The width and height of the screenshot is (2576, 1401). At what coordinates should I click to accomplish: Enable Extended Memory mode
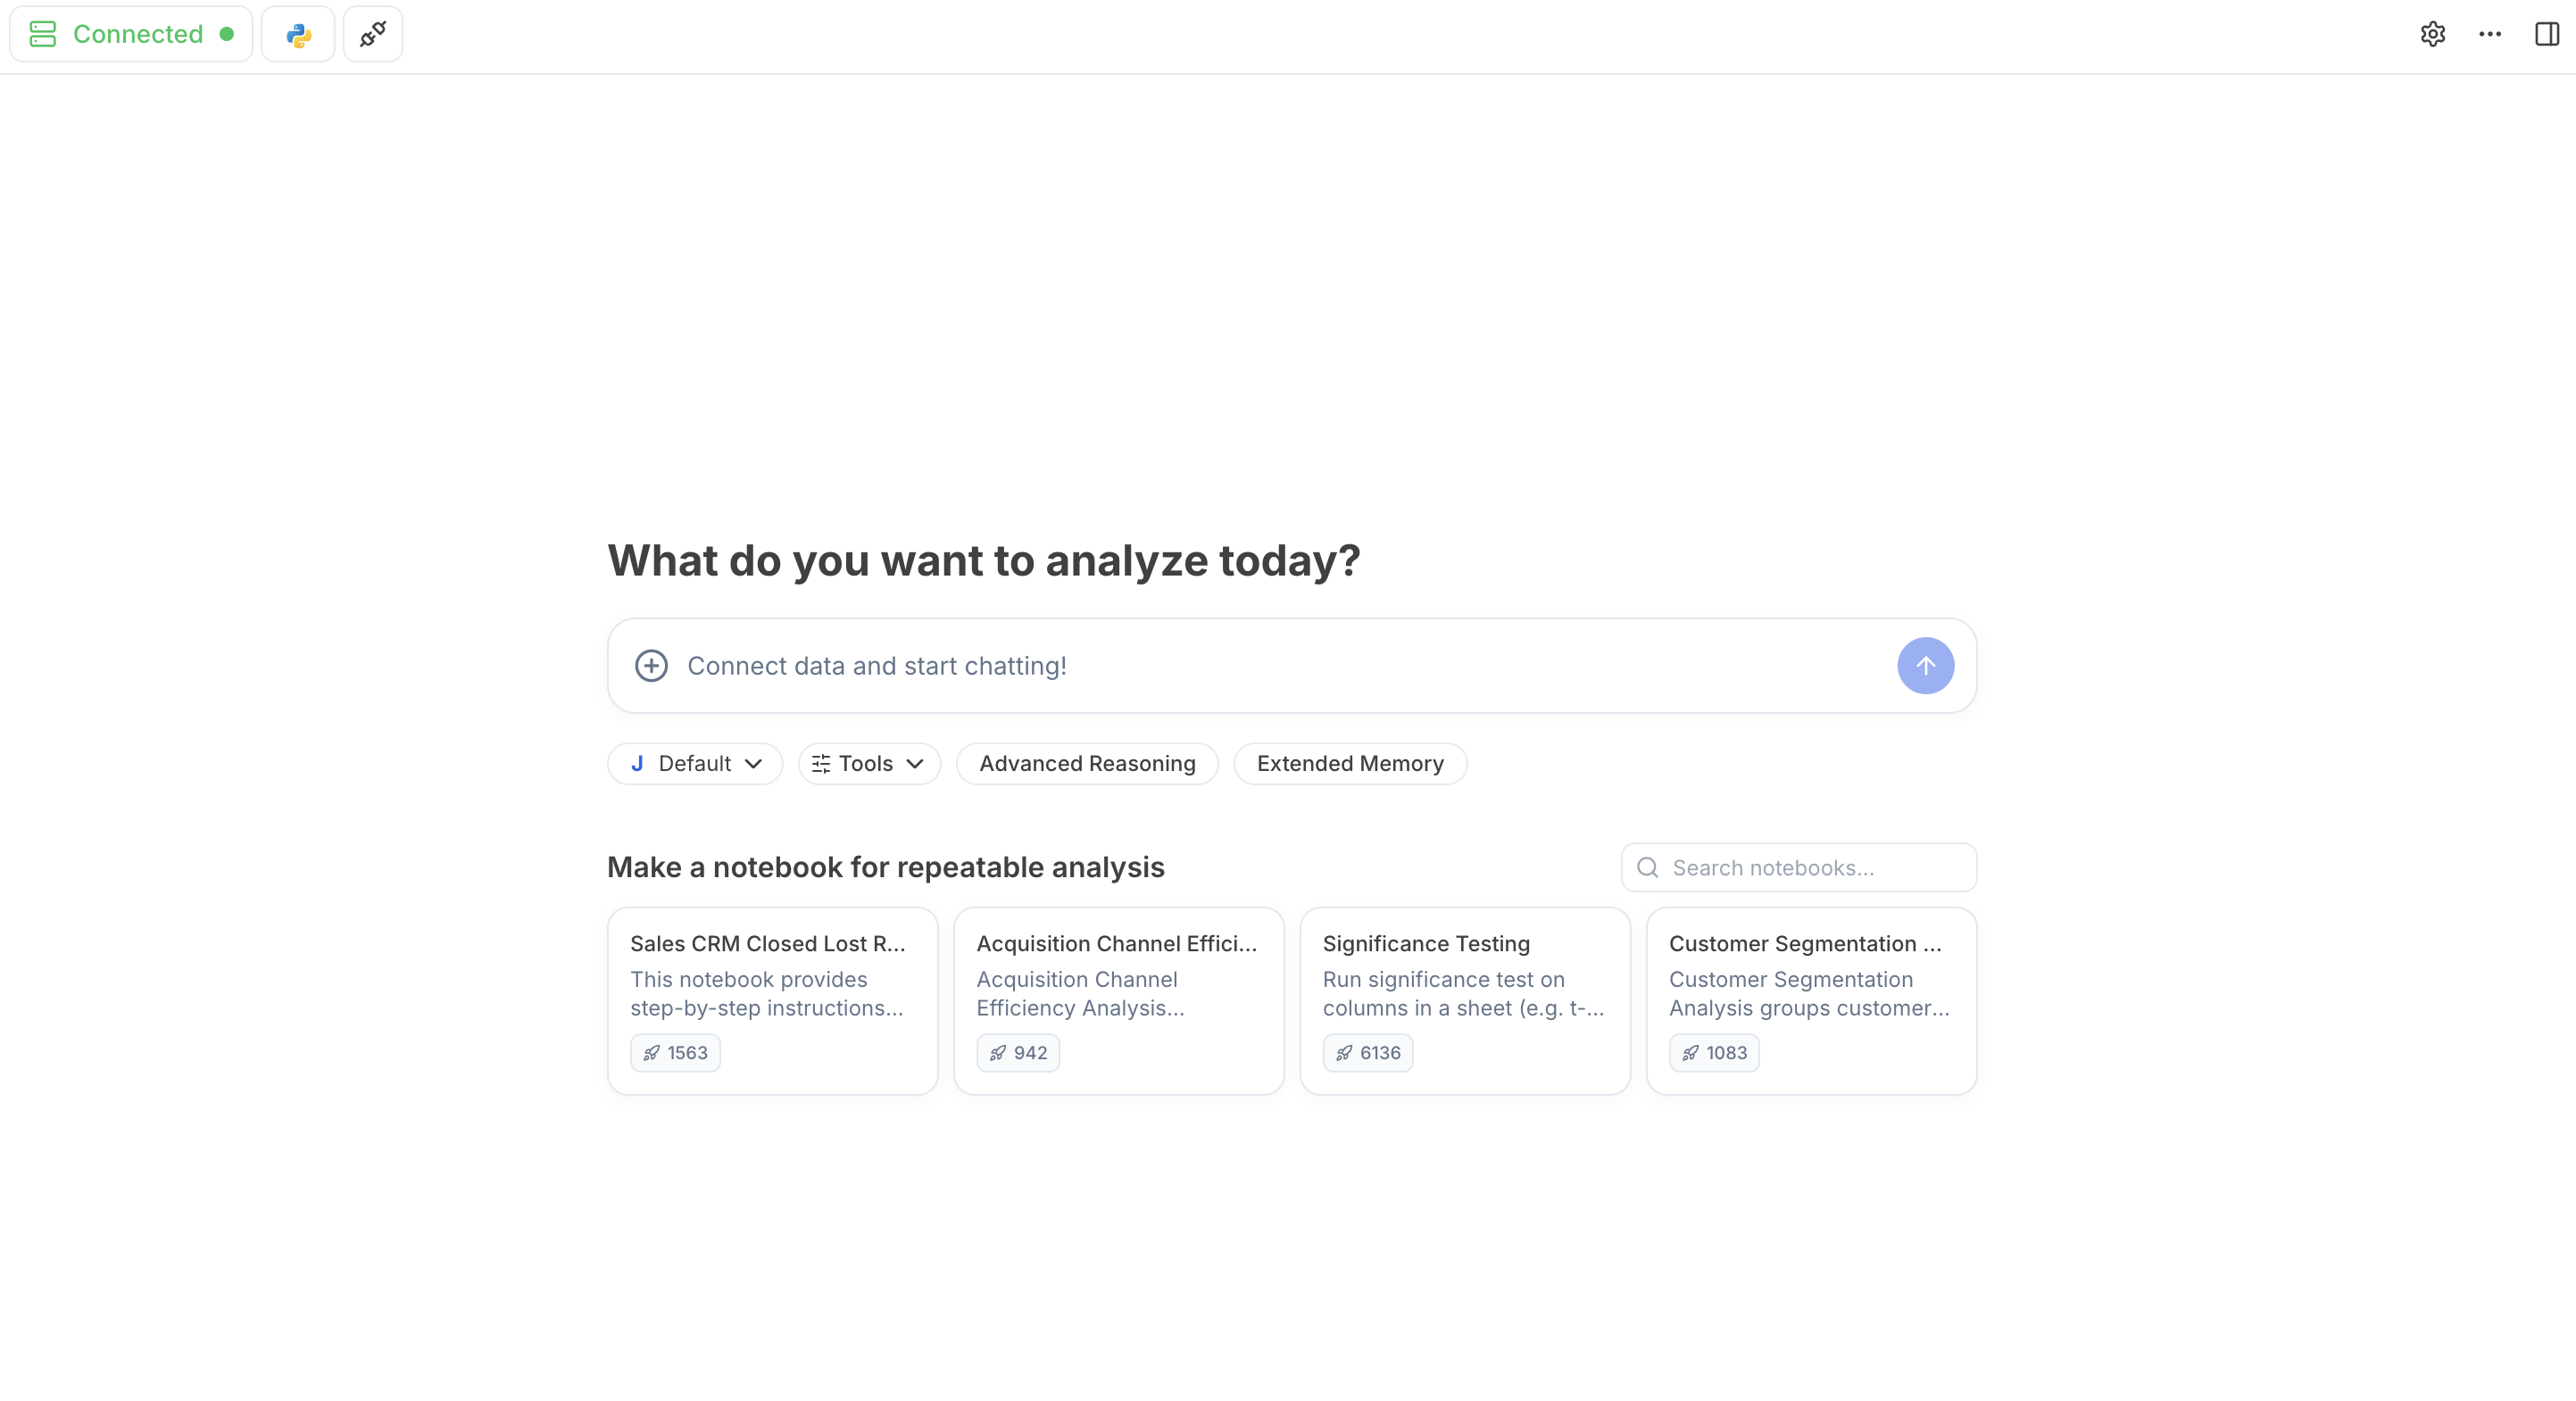(x=1350, y=763)
